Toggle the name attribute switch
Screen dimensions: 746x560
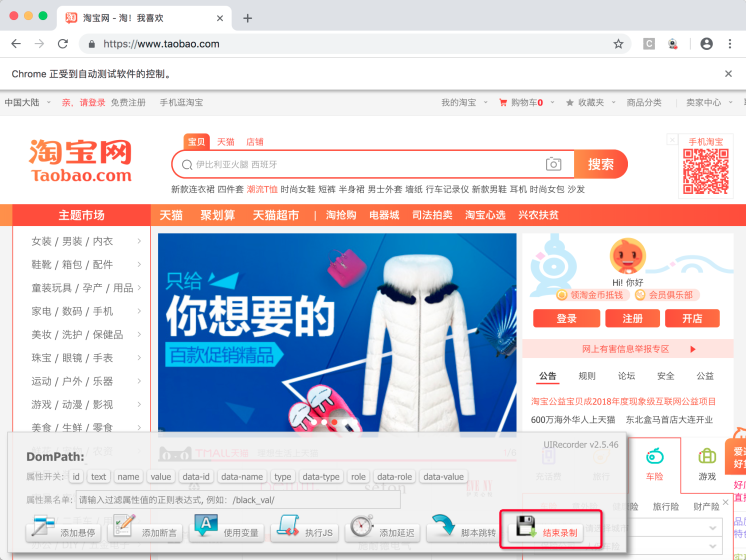click(x=128, y=477)
